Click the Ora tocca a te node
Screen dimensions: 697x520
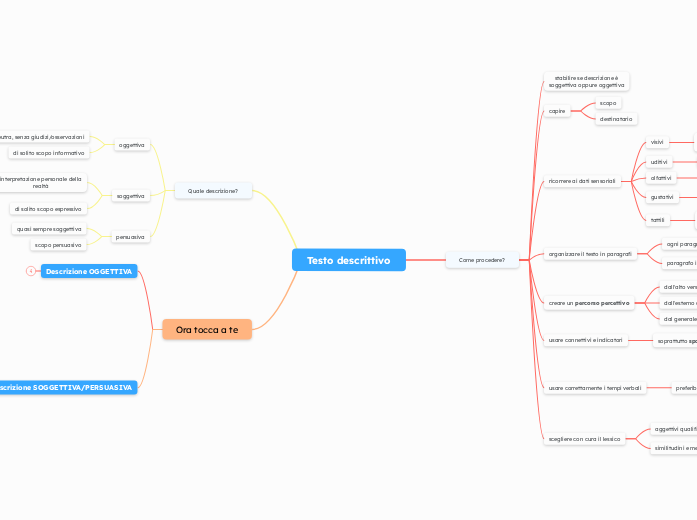pyautogui.click(x=207, y=329)
